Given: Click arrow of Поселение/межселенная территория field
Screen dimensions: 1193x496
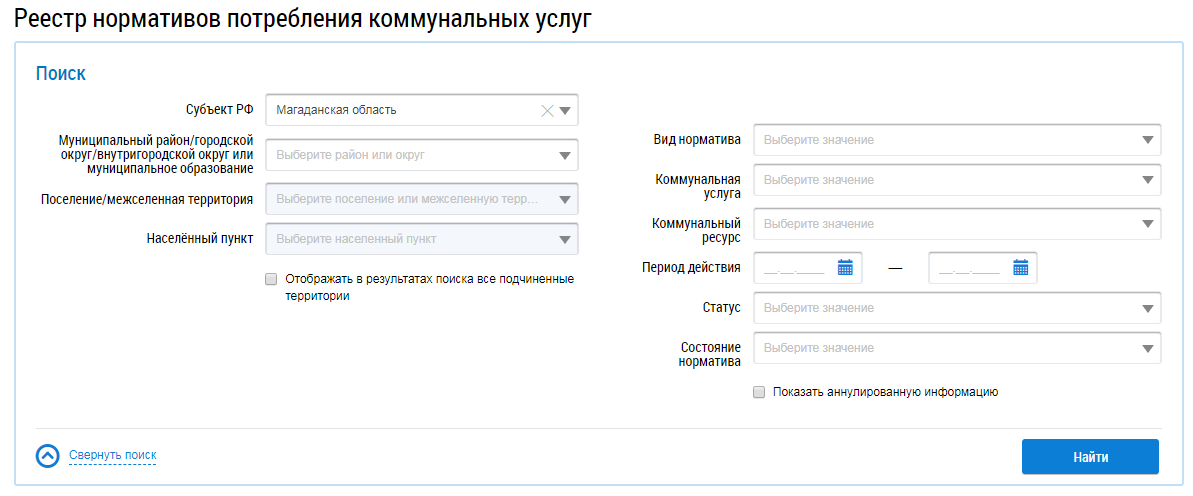Looking at the screenshot, I should pos(565,200).
